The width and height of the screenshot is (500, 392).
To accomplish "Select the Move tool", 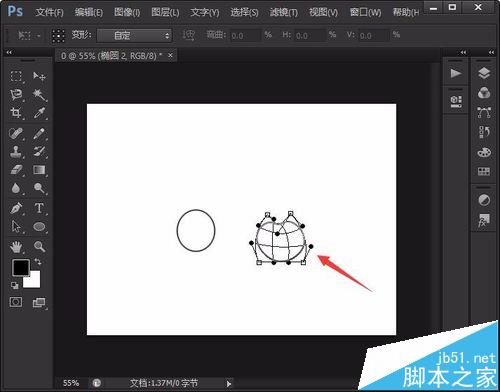I will [x=39, y=76].
